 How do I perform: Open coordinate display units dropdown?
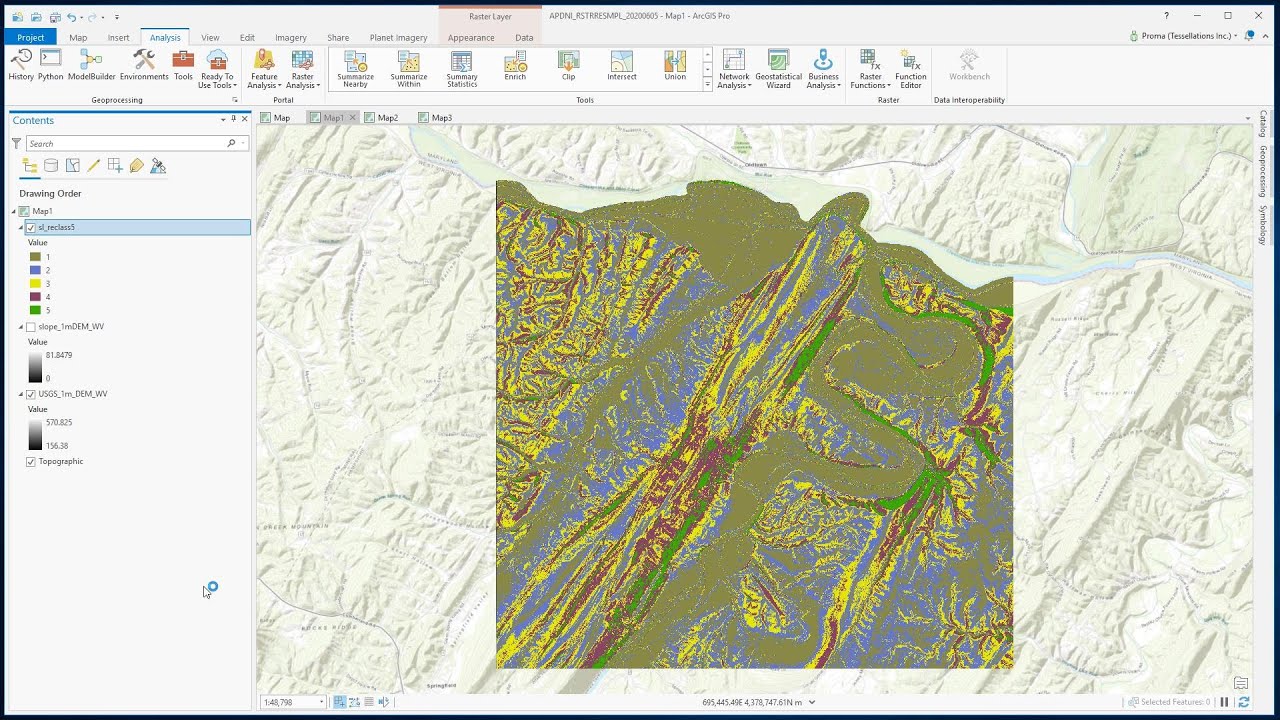click(x=811, y=702)
